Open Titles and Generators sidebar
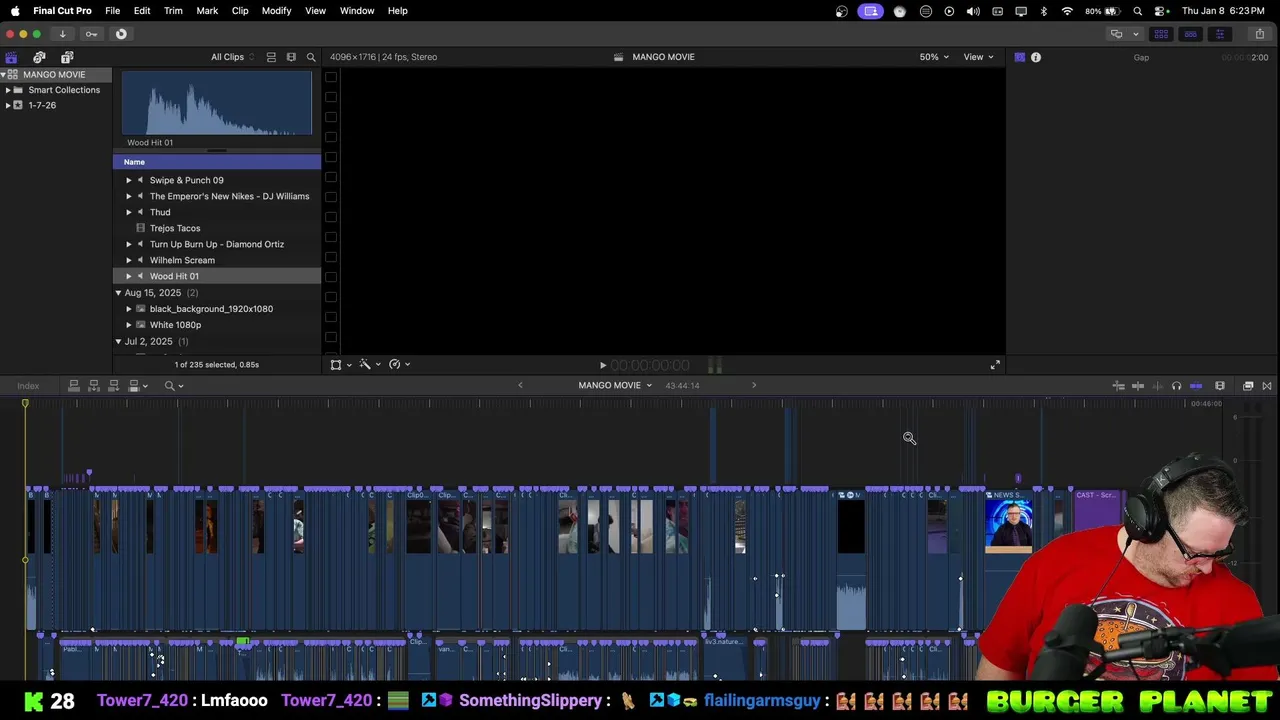The height and width of the screenshot is (720, 1280). [67, 57]
